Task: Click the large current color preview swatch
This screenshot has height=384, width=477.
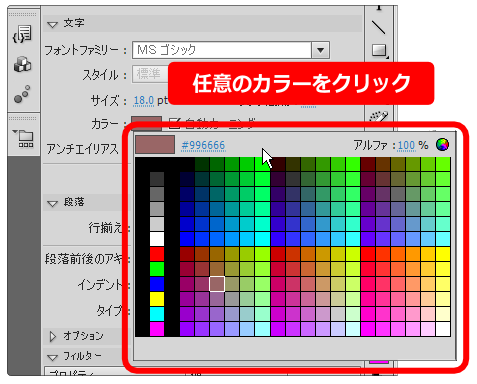Action: tap(155, 145)
